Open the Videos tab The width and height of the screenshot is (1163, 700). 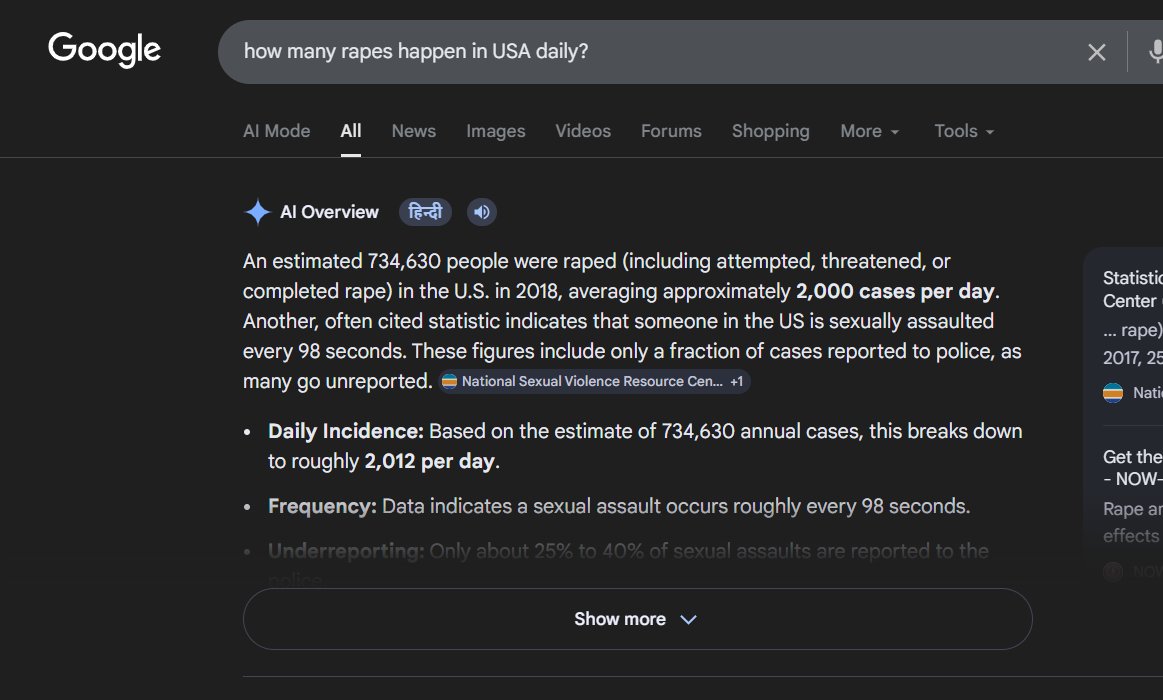coord(583,131)
